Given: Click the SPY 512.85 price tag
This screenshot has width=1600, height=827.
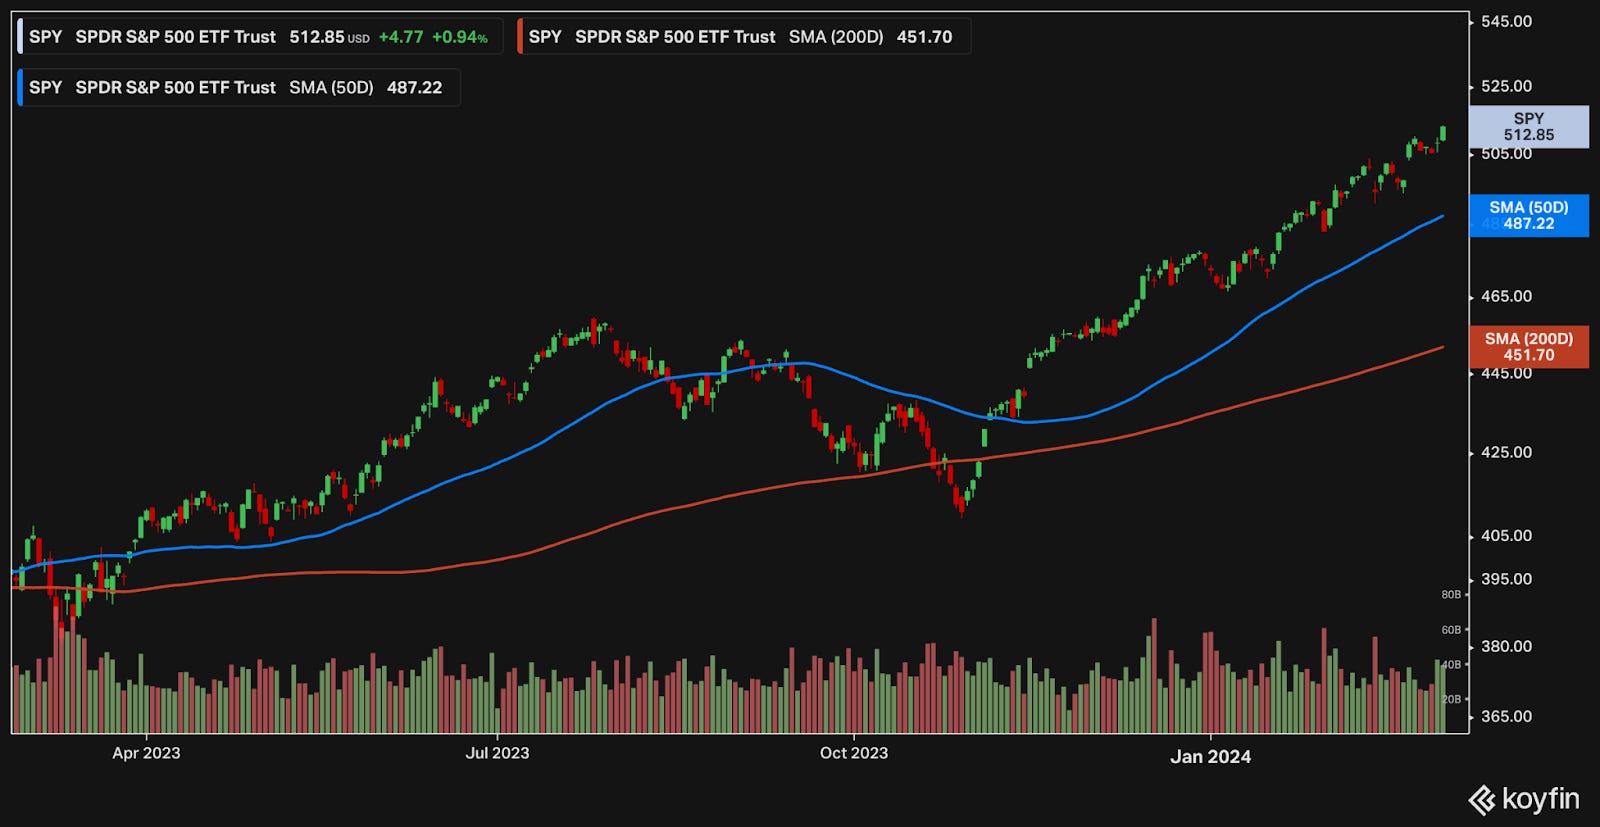Looking at the screenshot, I should 1528,127.
